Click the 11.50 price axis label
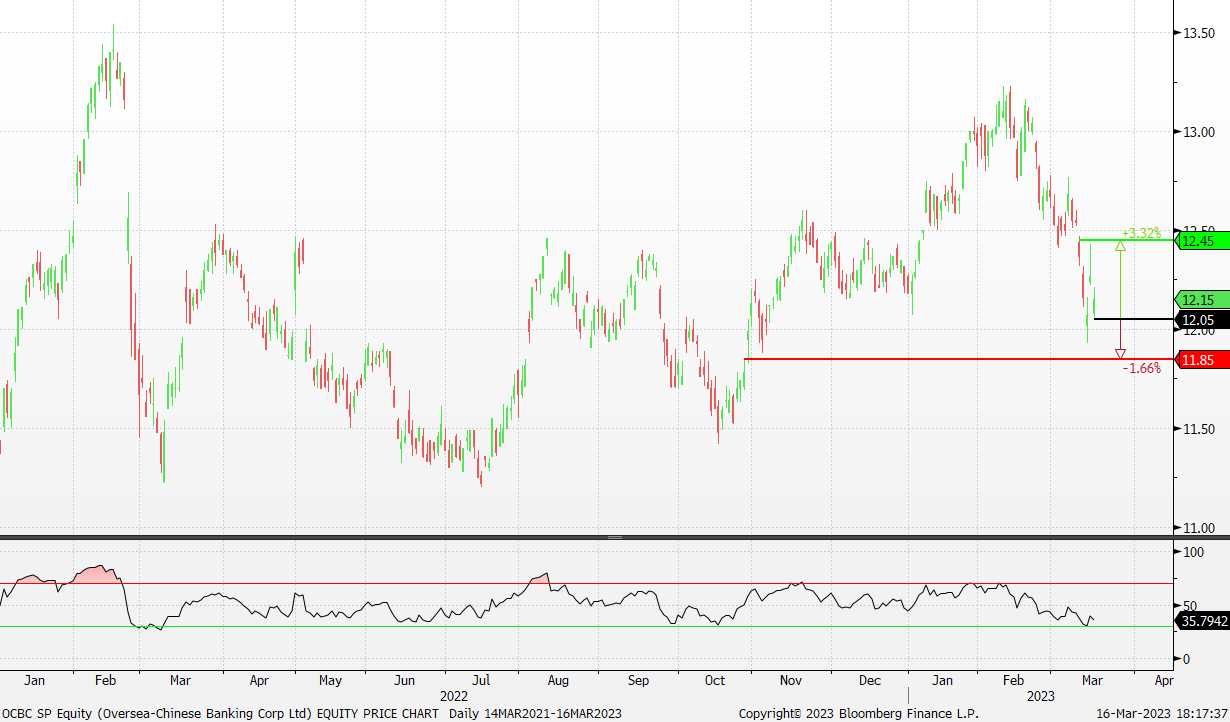The width and height of the screenshot is (1230, 722). click(x=1198, y=429)
